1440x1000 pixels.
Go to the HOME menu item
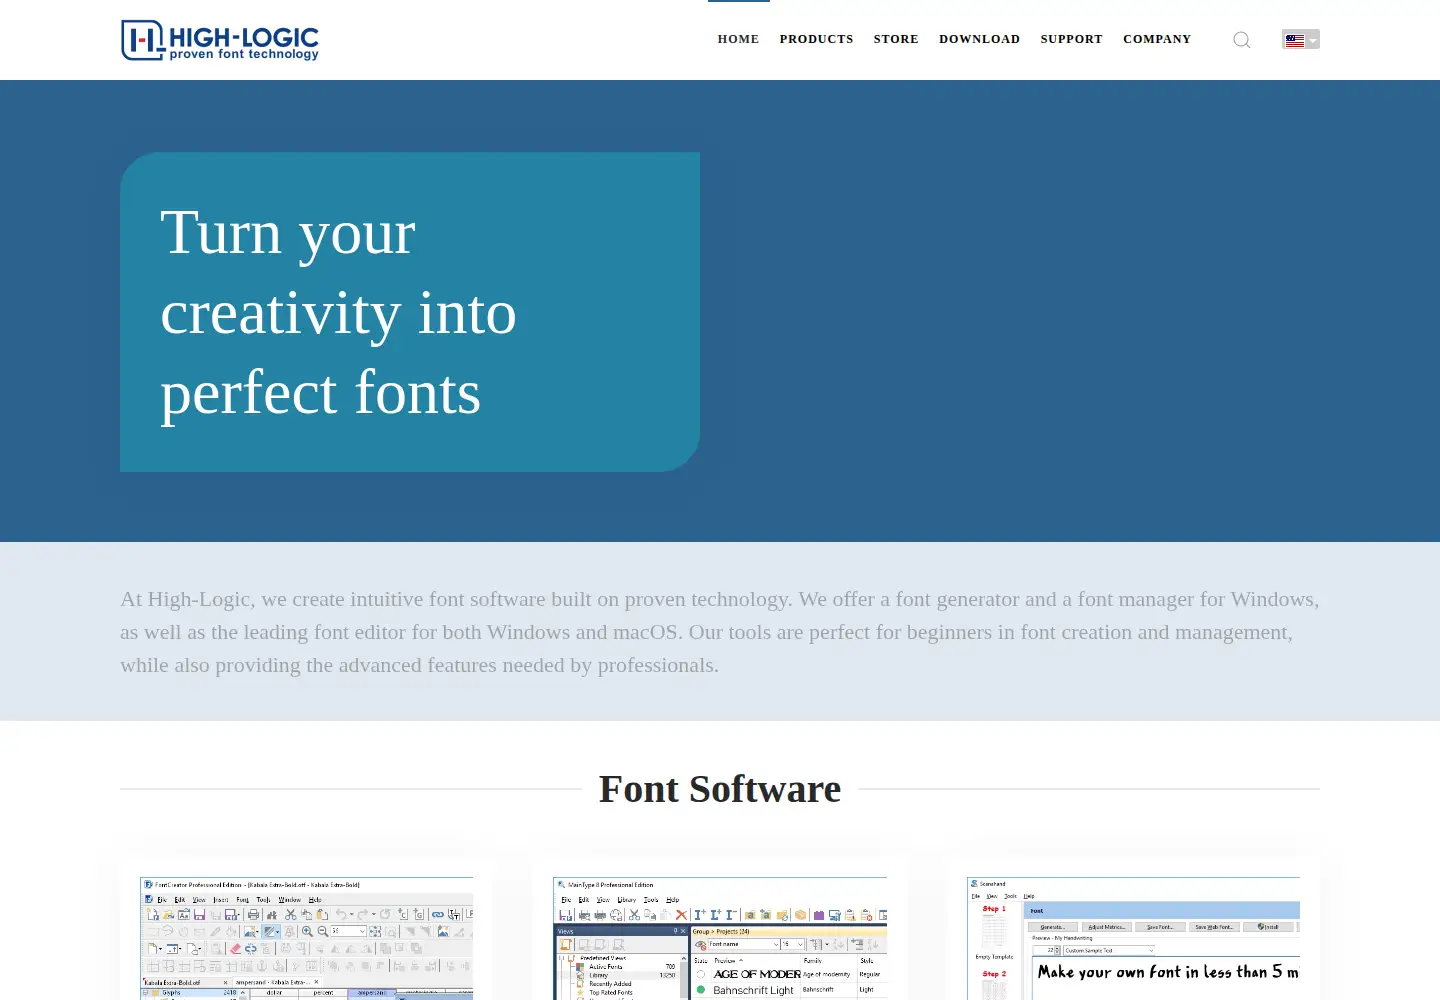[738, 40]
